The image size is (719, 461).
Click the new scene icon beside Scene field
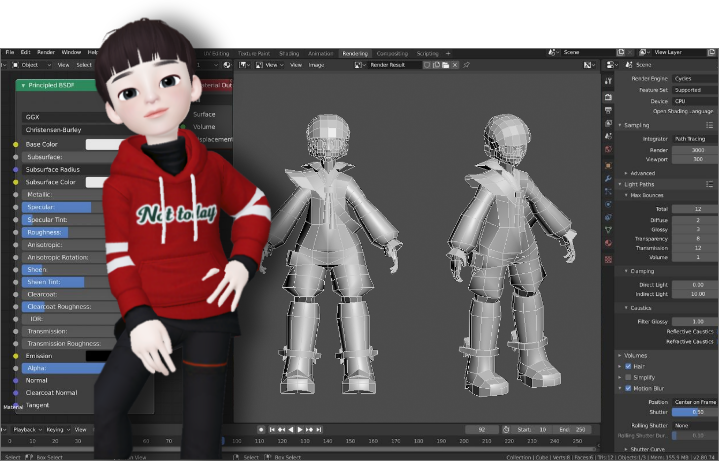click(621, 52)
